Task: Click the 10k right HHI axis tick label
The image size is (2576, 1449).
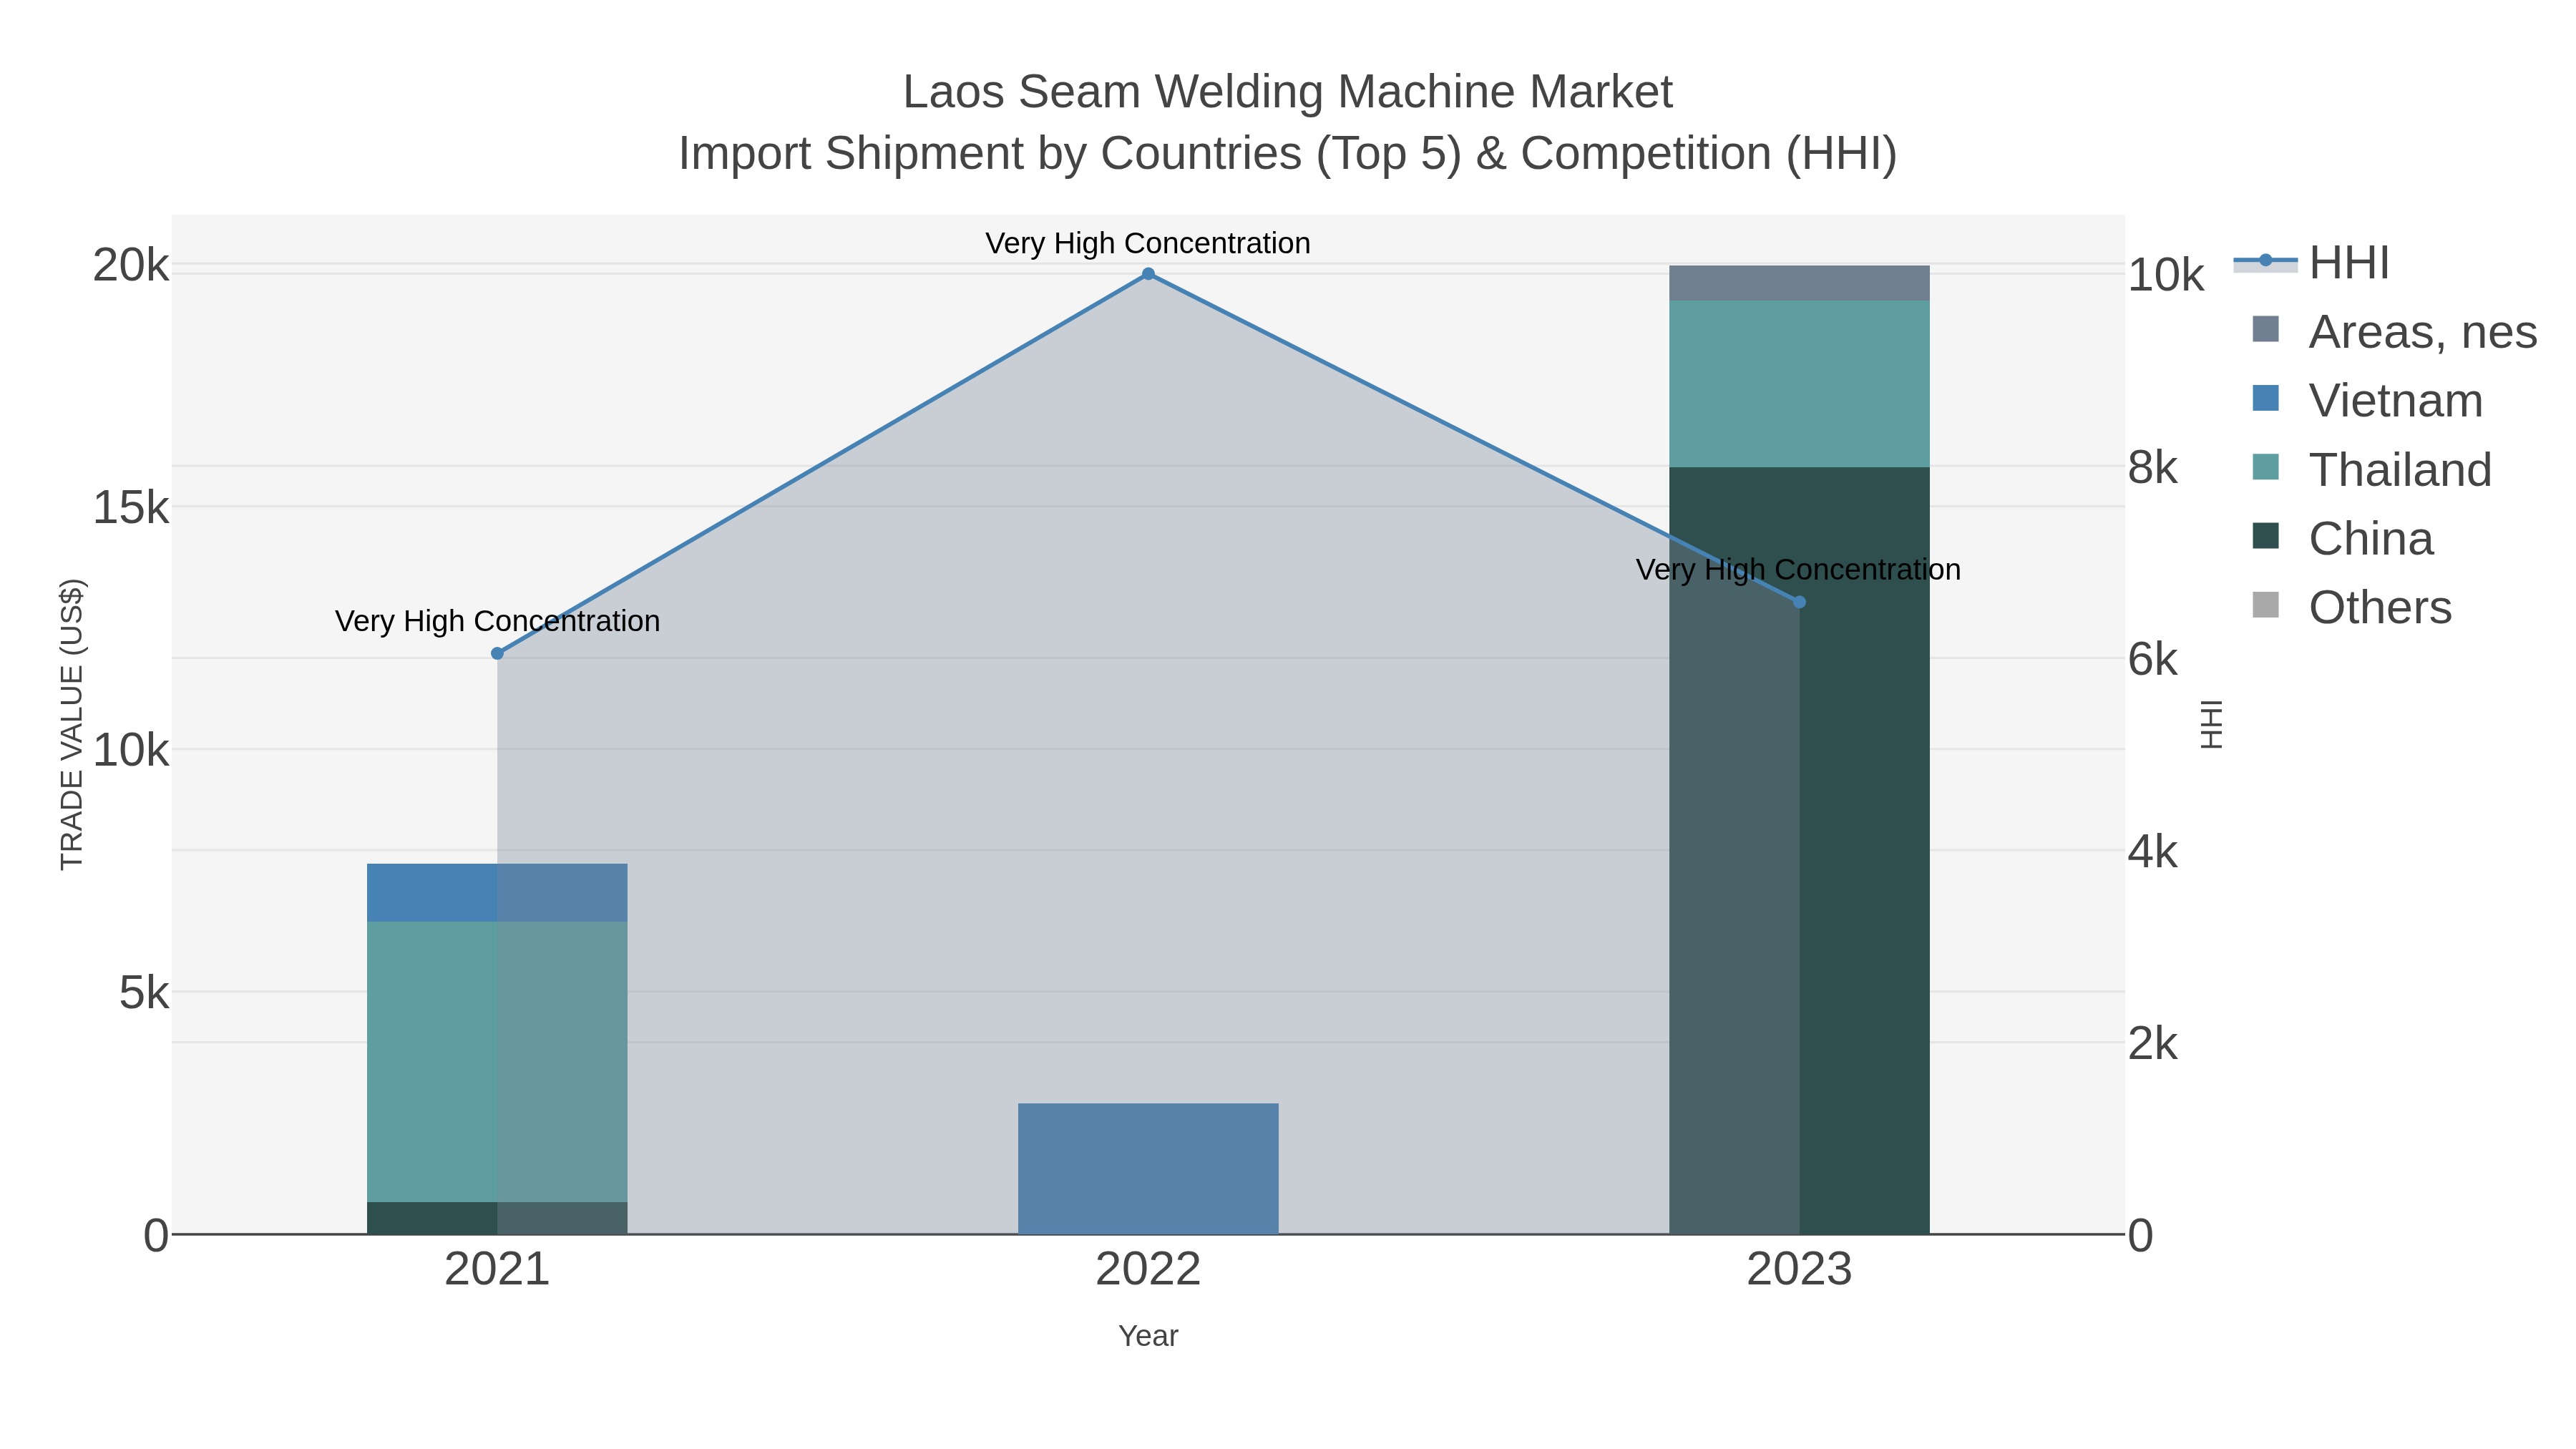Action: click(x=2166, y=276)
